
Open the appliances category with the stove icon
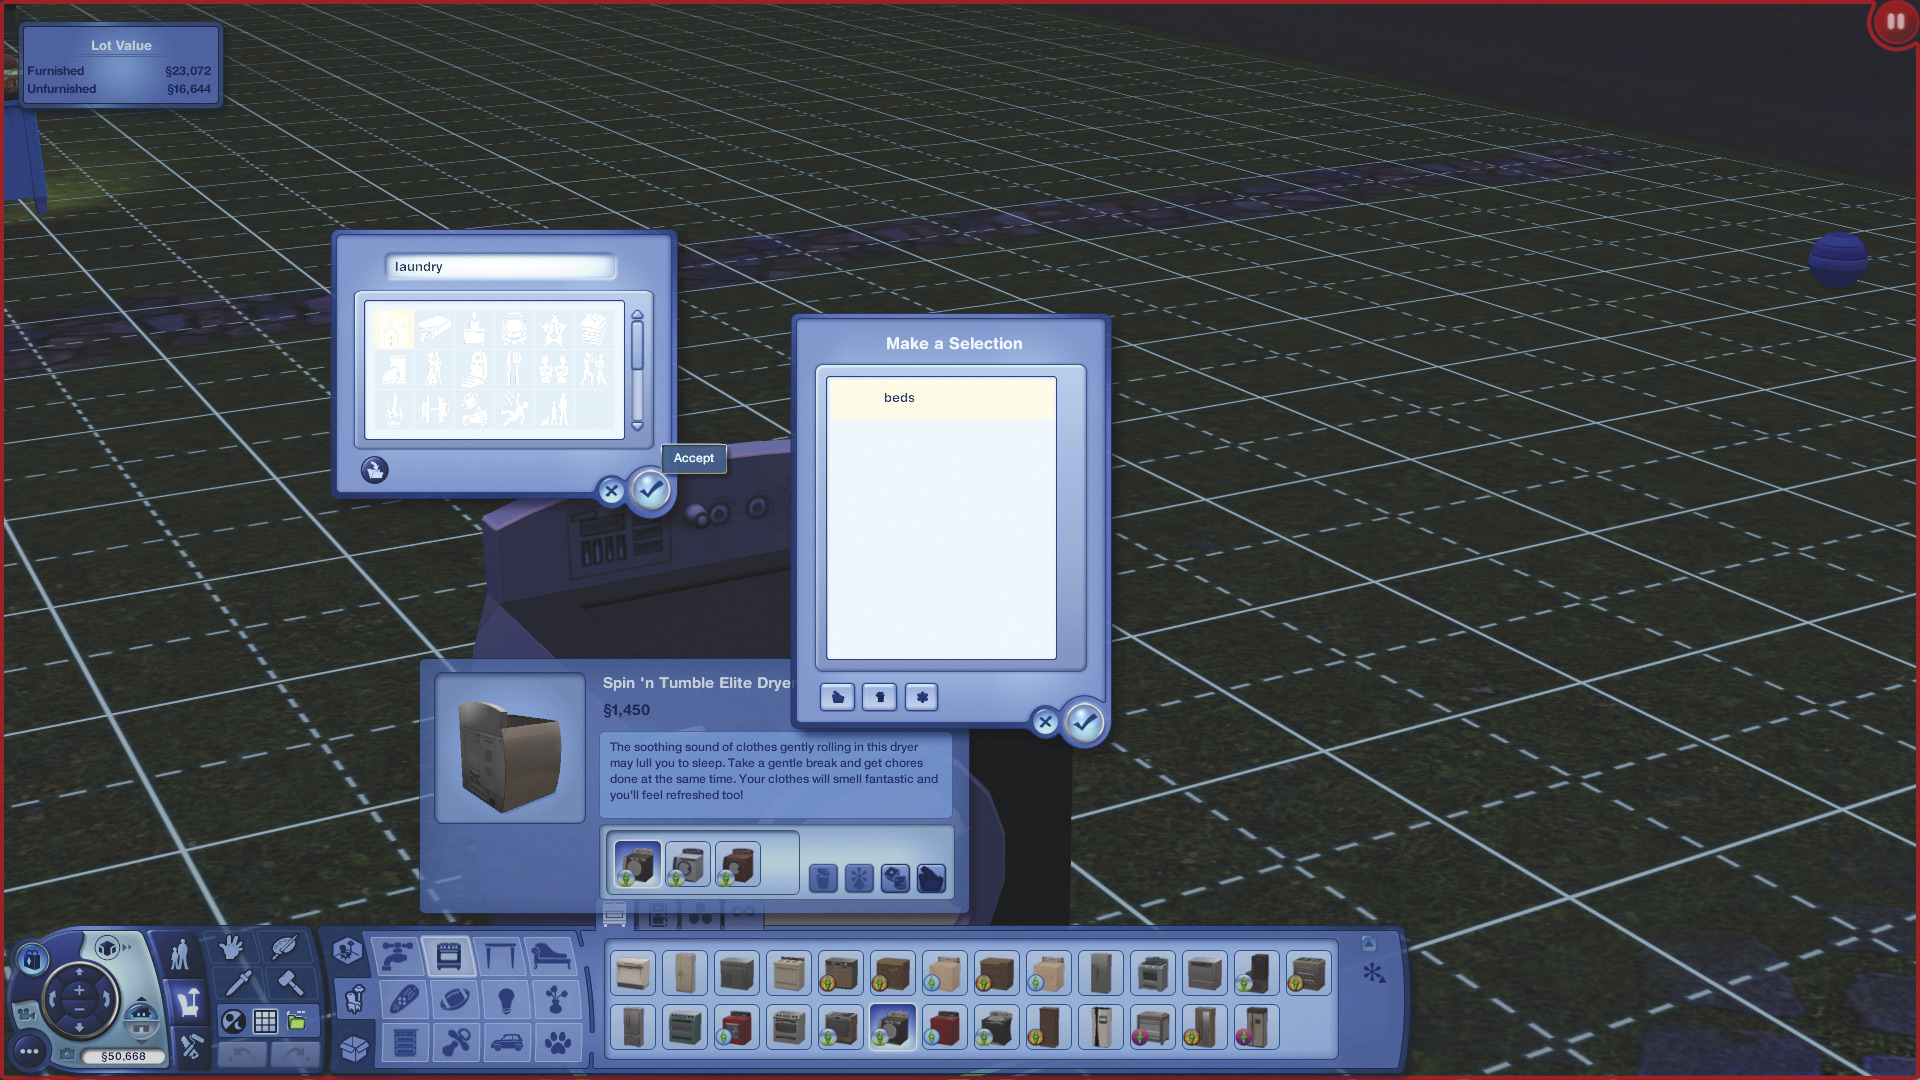coord(449,956)
